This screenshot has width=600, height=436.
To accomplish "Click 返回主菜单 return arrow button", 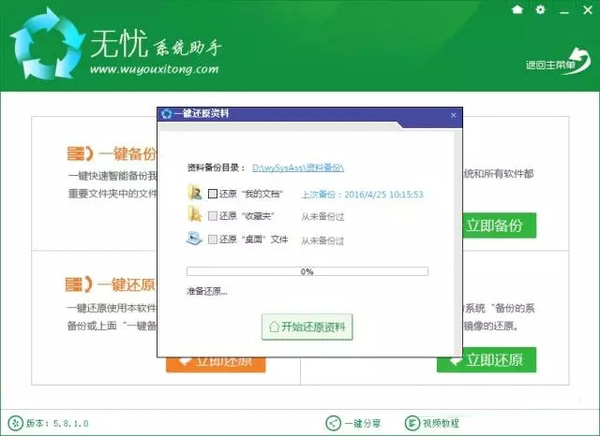I will point(558,62).
